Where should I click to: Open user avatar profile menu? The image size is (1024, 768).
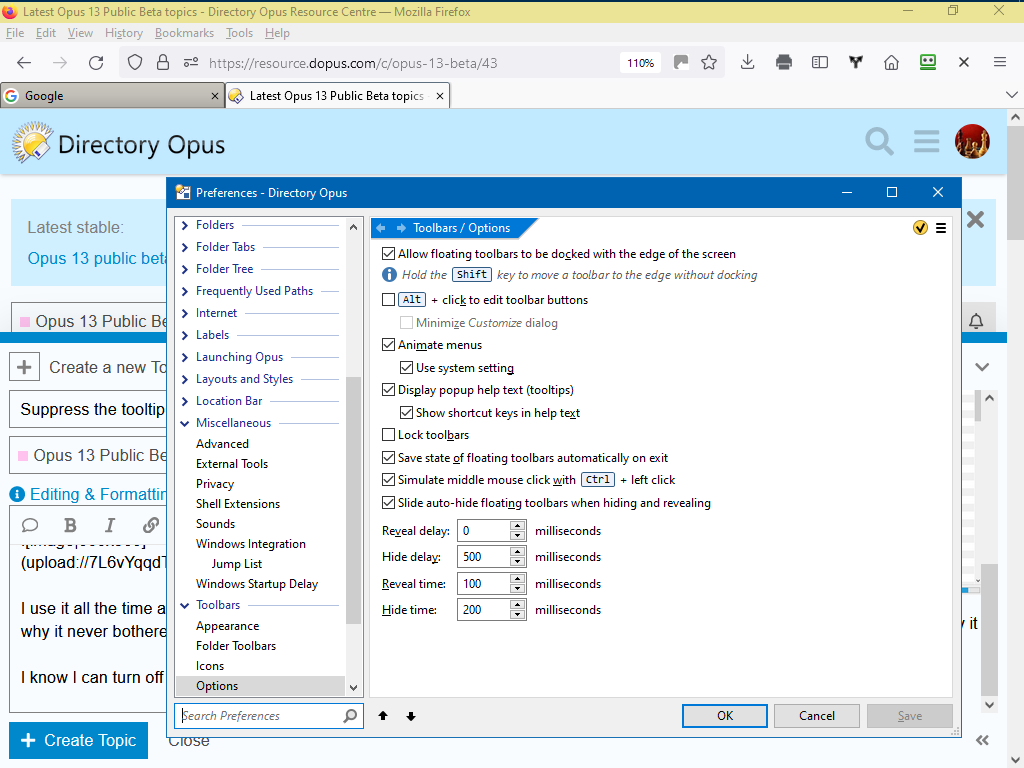[972, 142]
